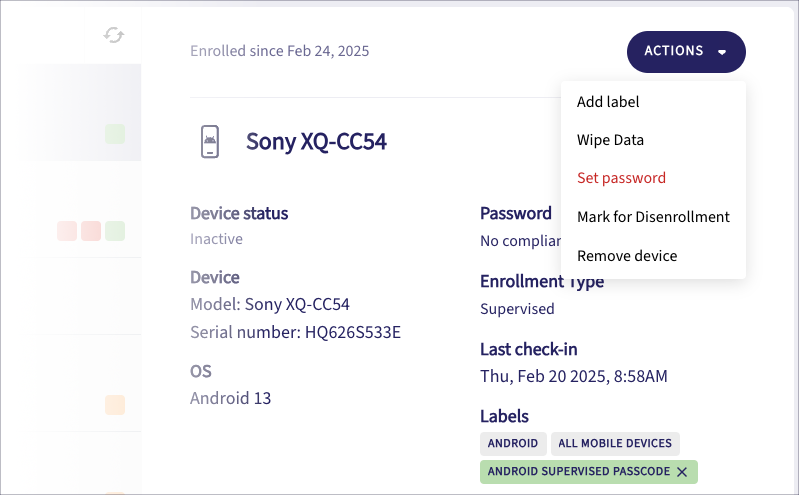This screenshot has width=799, height=495.
Task: Choose Mark for Disenrollment
Action: point(653,217)
